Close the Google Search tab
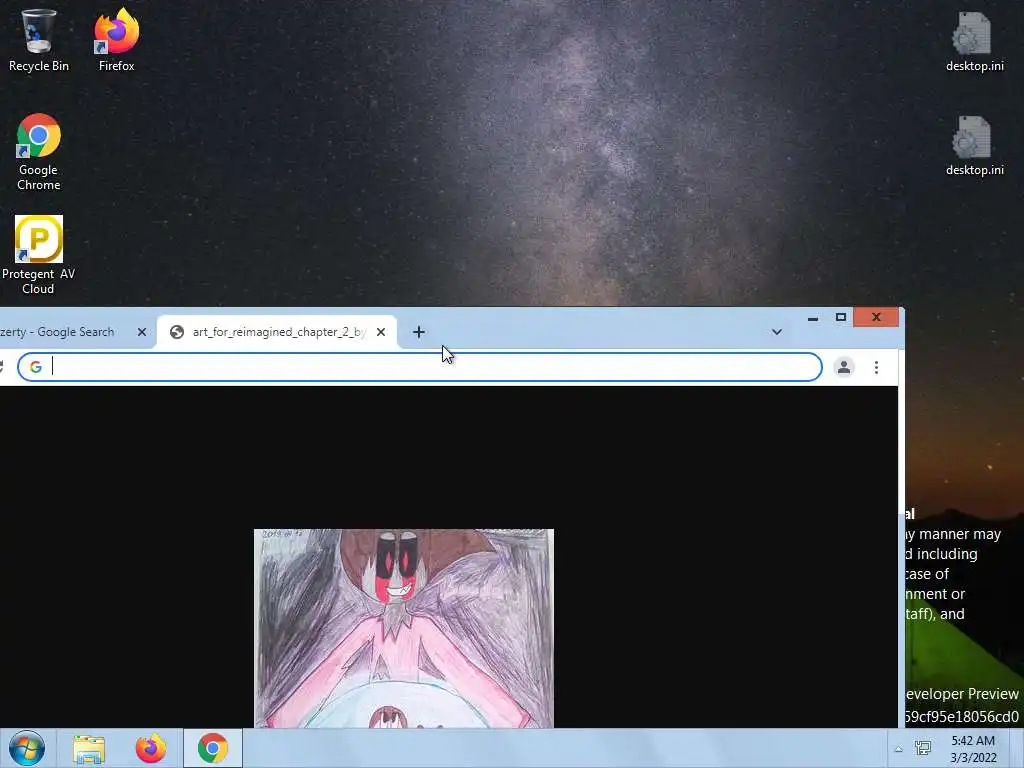 click(142, 332)
